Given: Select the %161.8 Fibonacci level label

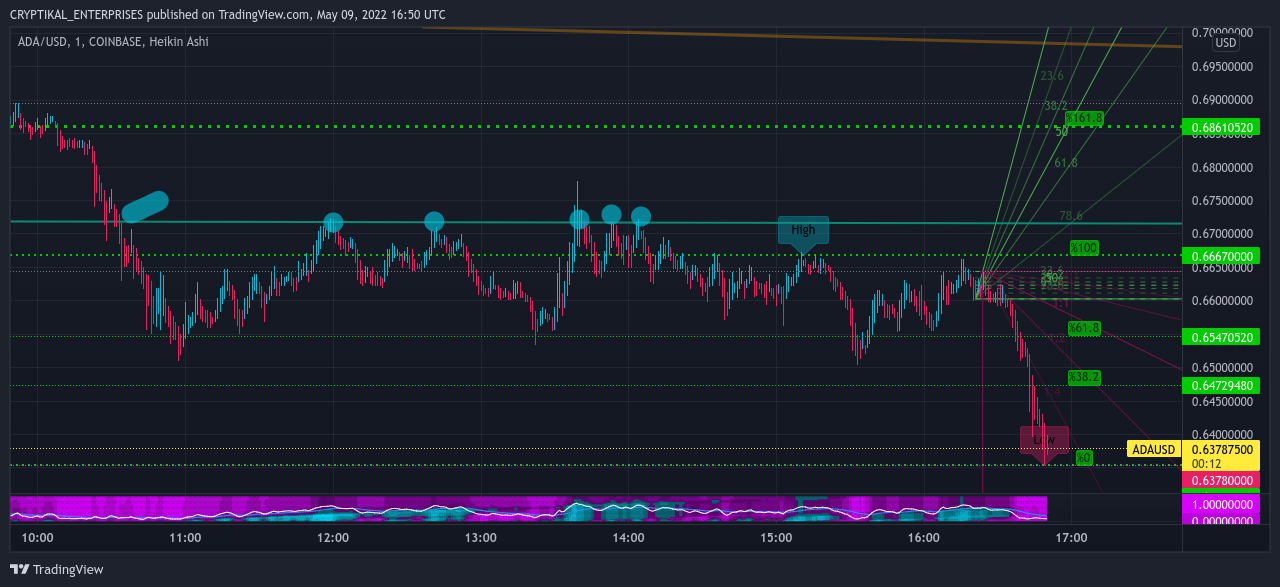Looking at the screenshot, I should 1084,118.
